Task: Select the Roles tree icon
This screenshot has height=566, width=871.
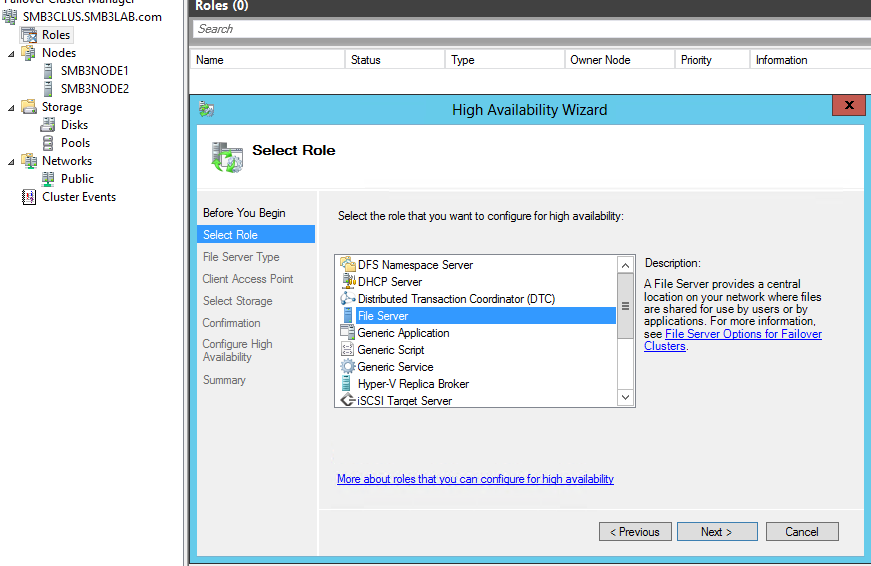Action: pos(29,35)
